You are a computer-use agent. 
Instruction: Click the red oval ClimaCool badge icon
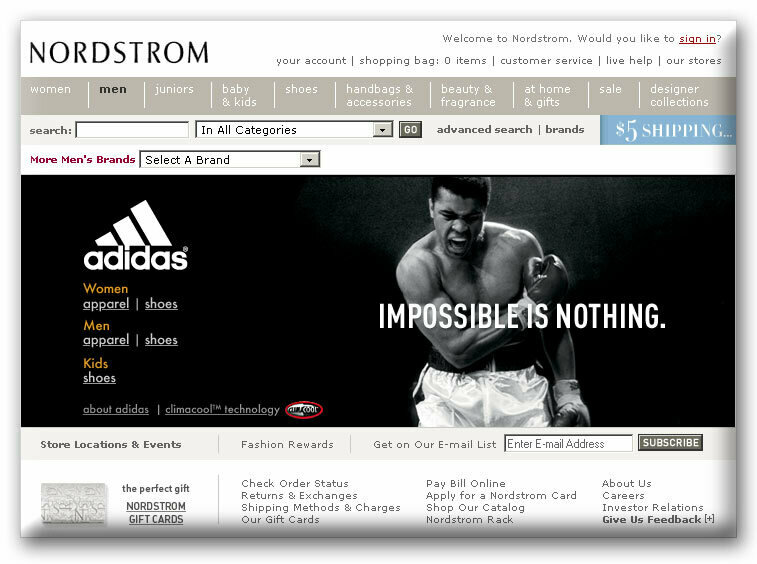click(x=304, y=409)
